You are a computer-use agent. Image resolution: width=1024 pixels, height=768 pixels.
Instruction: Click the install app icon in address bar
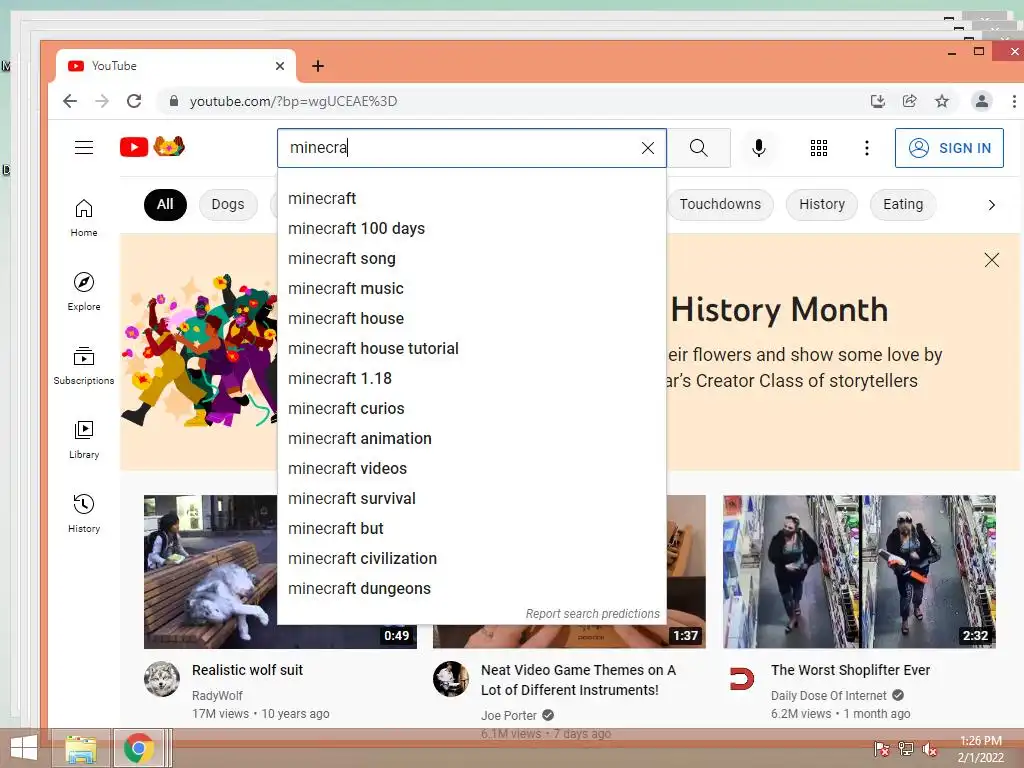[x=878, y=101]
